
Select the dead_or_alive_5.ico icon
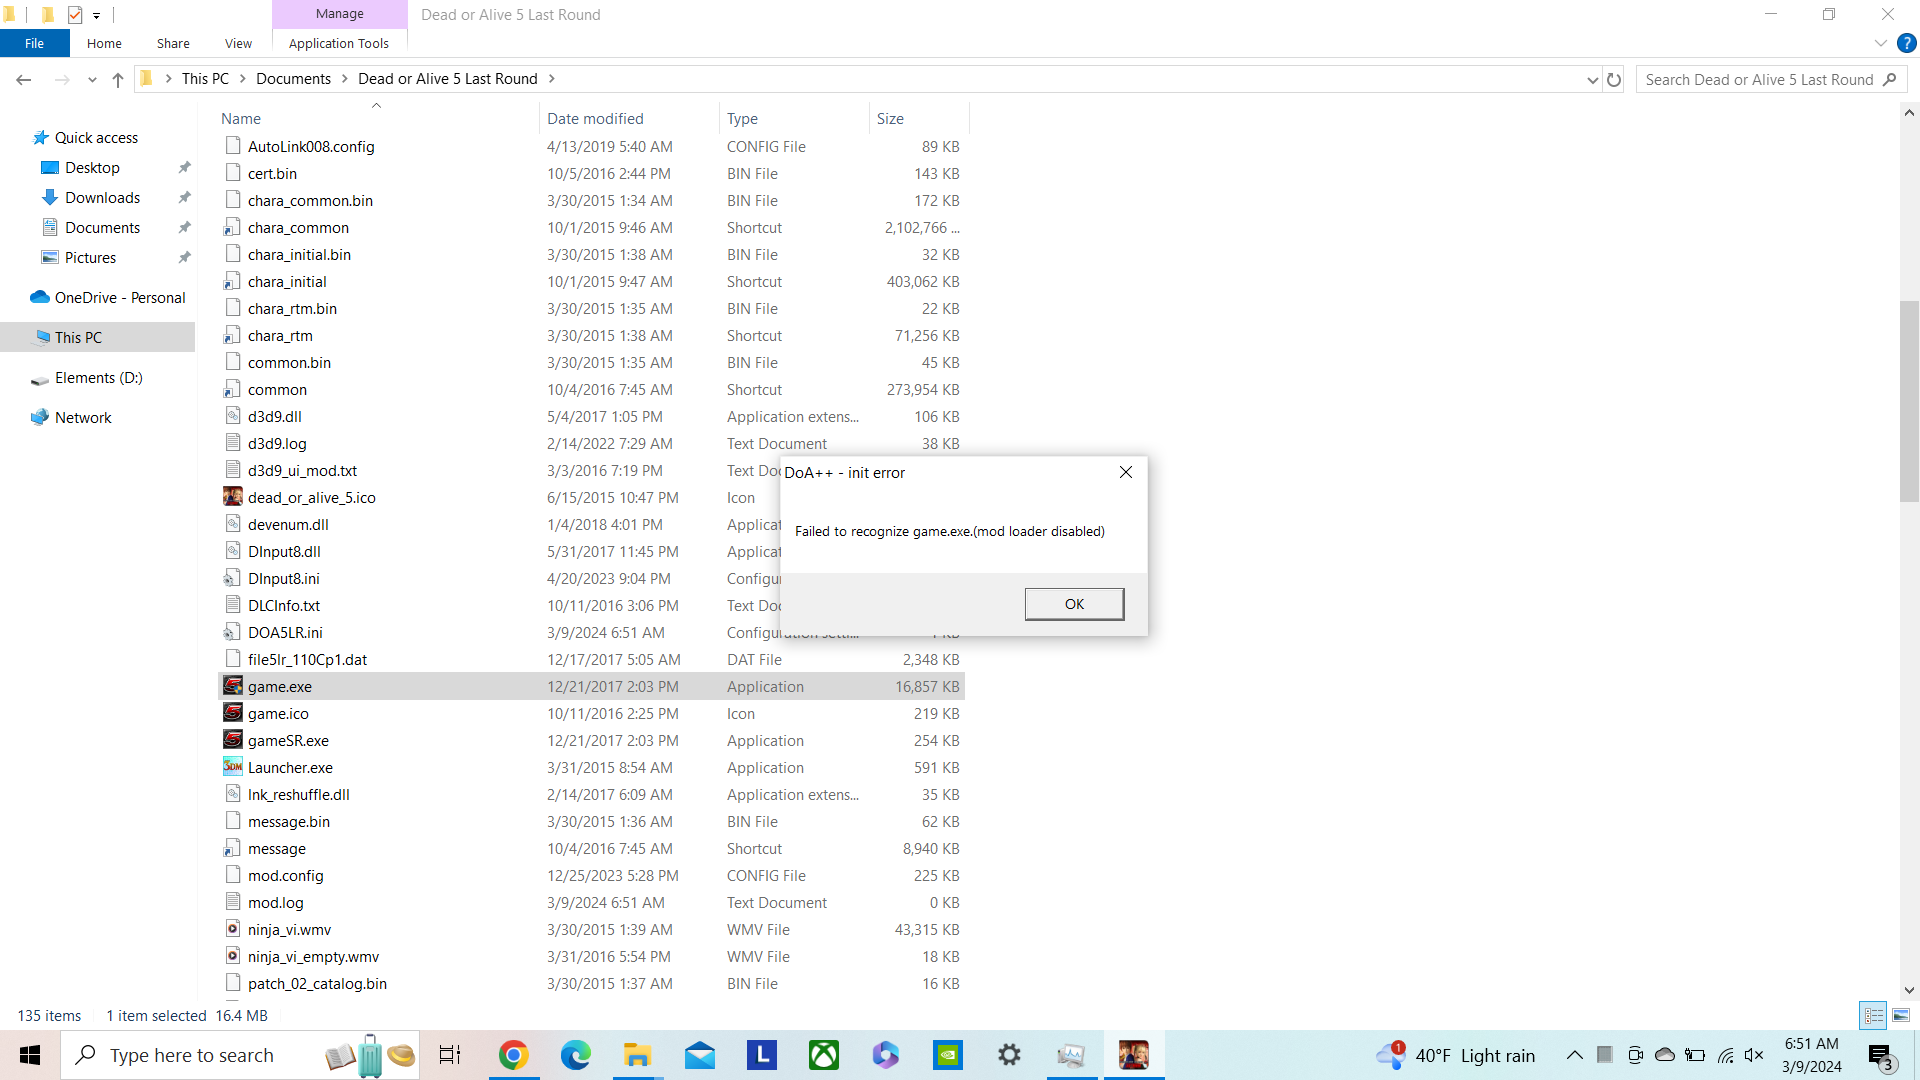pyautogui.click(x=233, y=497)
